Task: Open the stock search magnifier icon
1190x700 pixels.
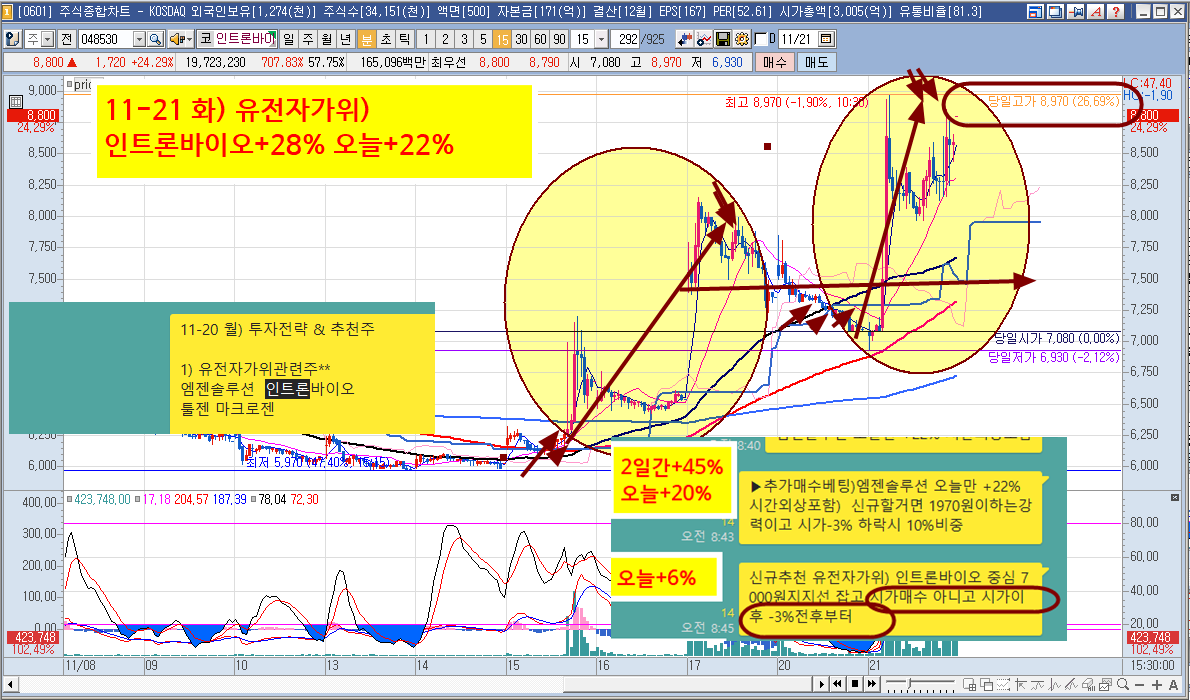Action: click(x=155, y=39)
